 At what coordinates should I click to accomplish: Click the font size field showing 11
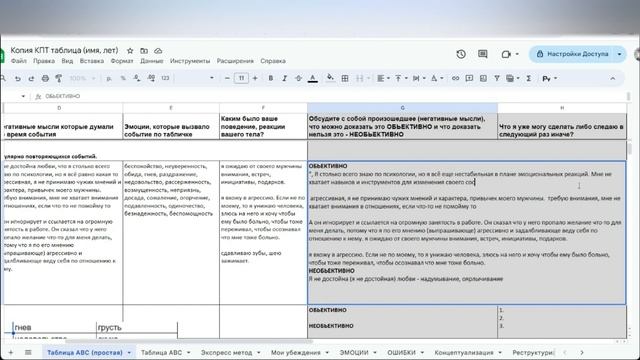[x=241, y=78]
